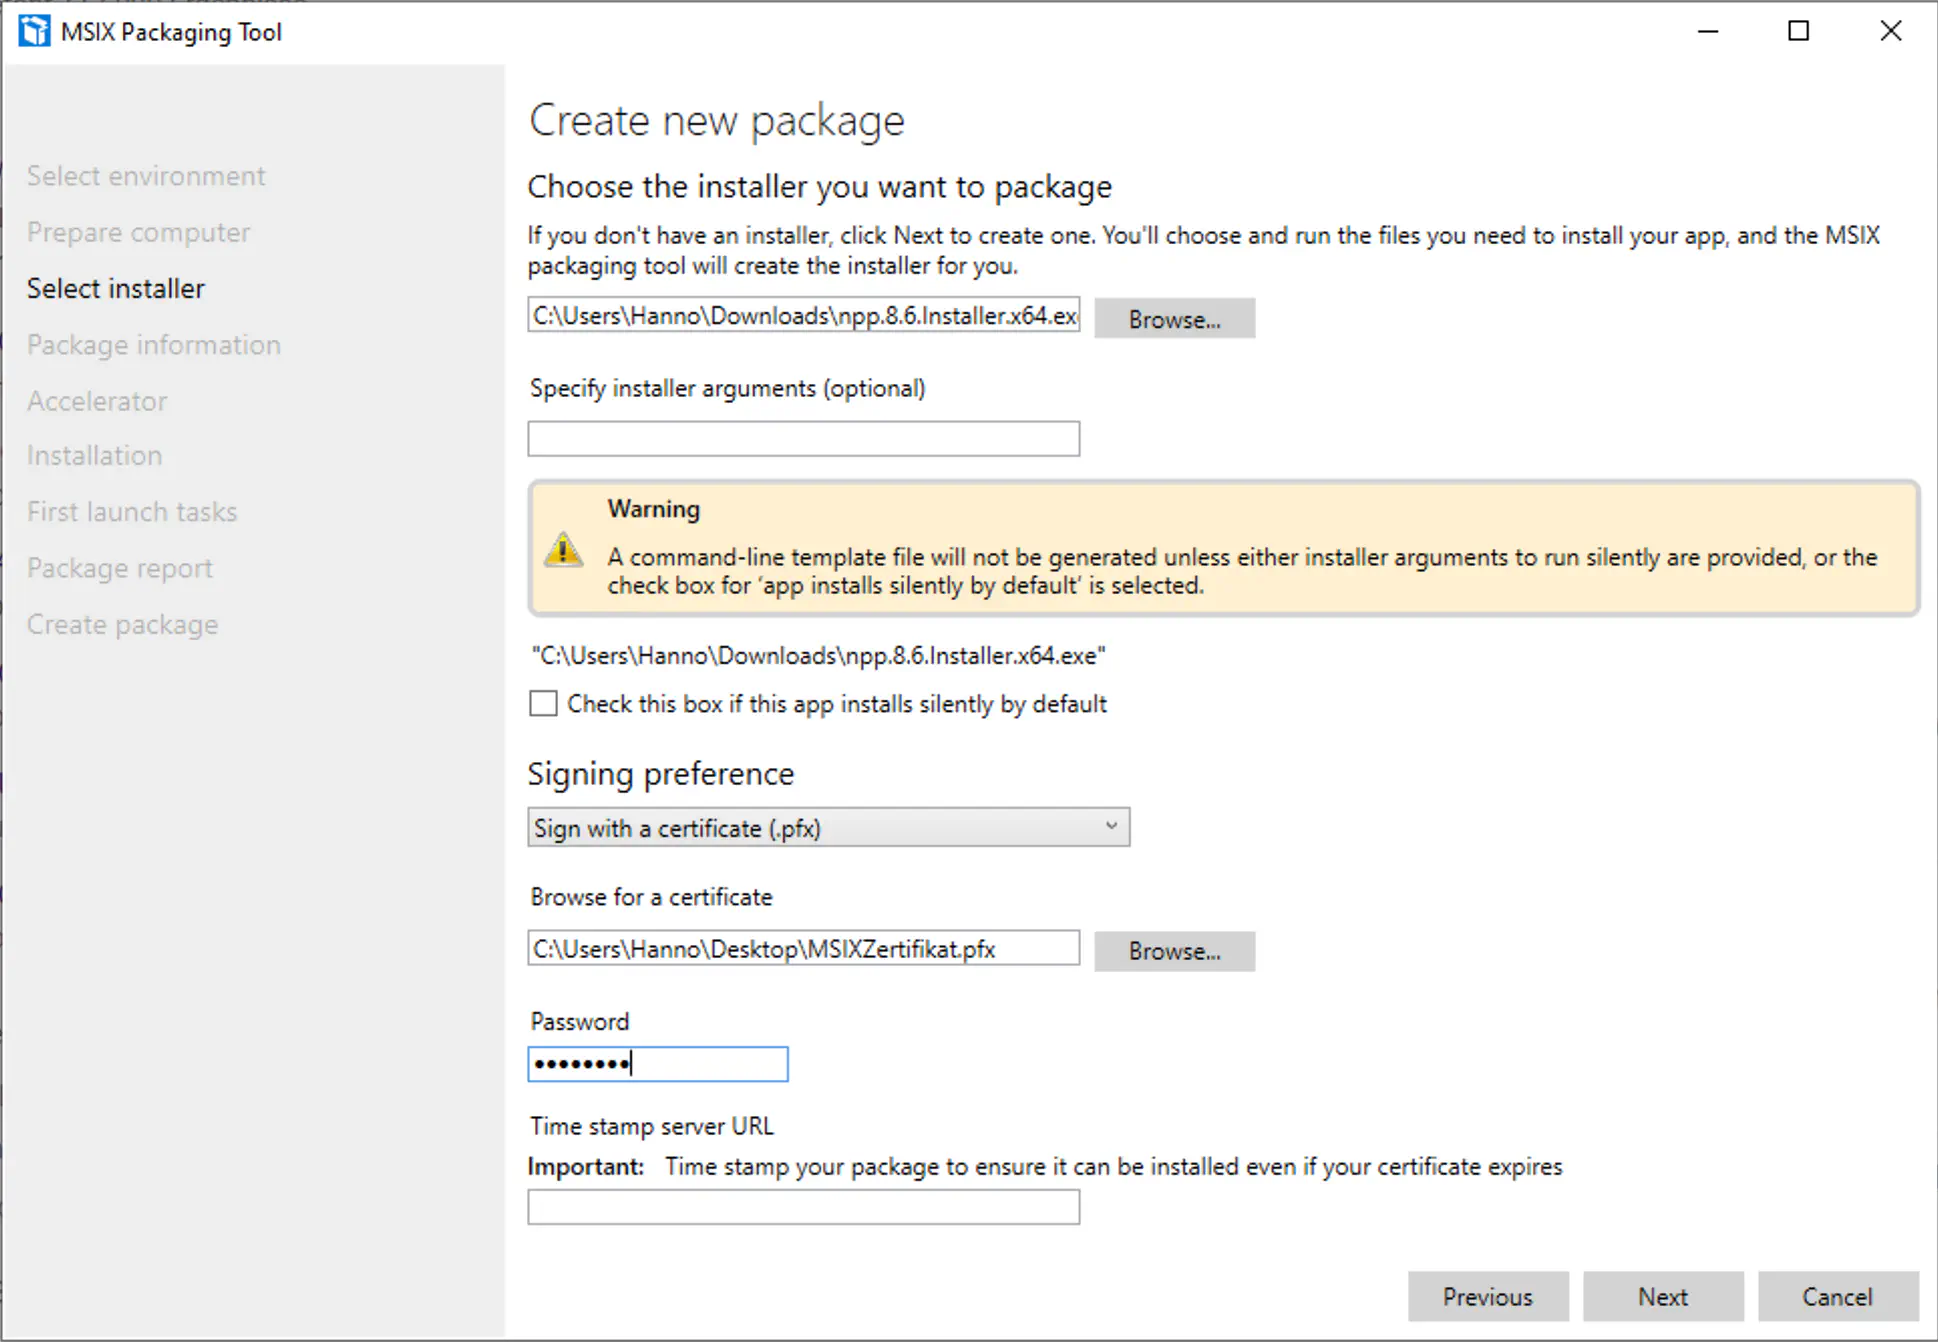Select 'Package information' in the sidebar
The height and width of the screenshot is (1342, 1938).
pos(153,344)
